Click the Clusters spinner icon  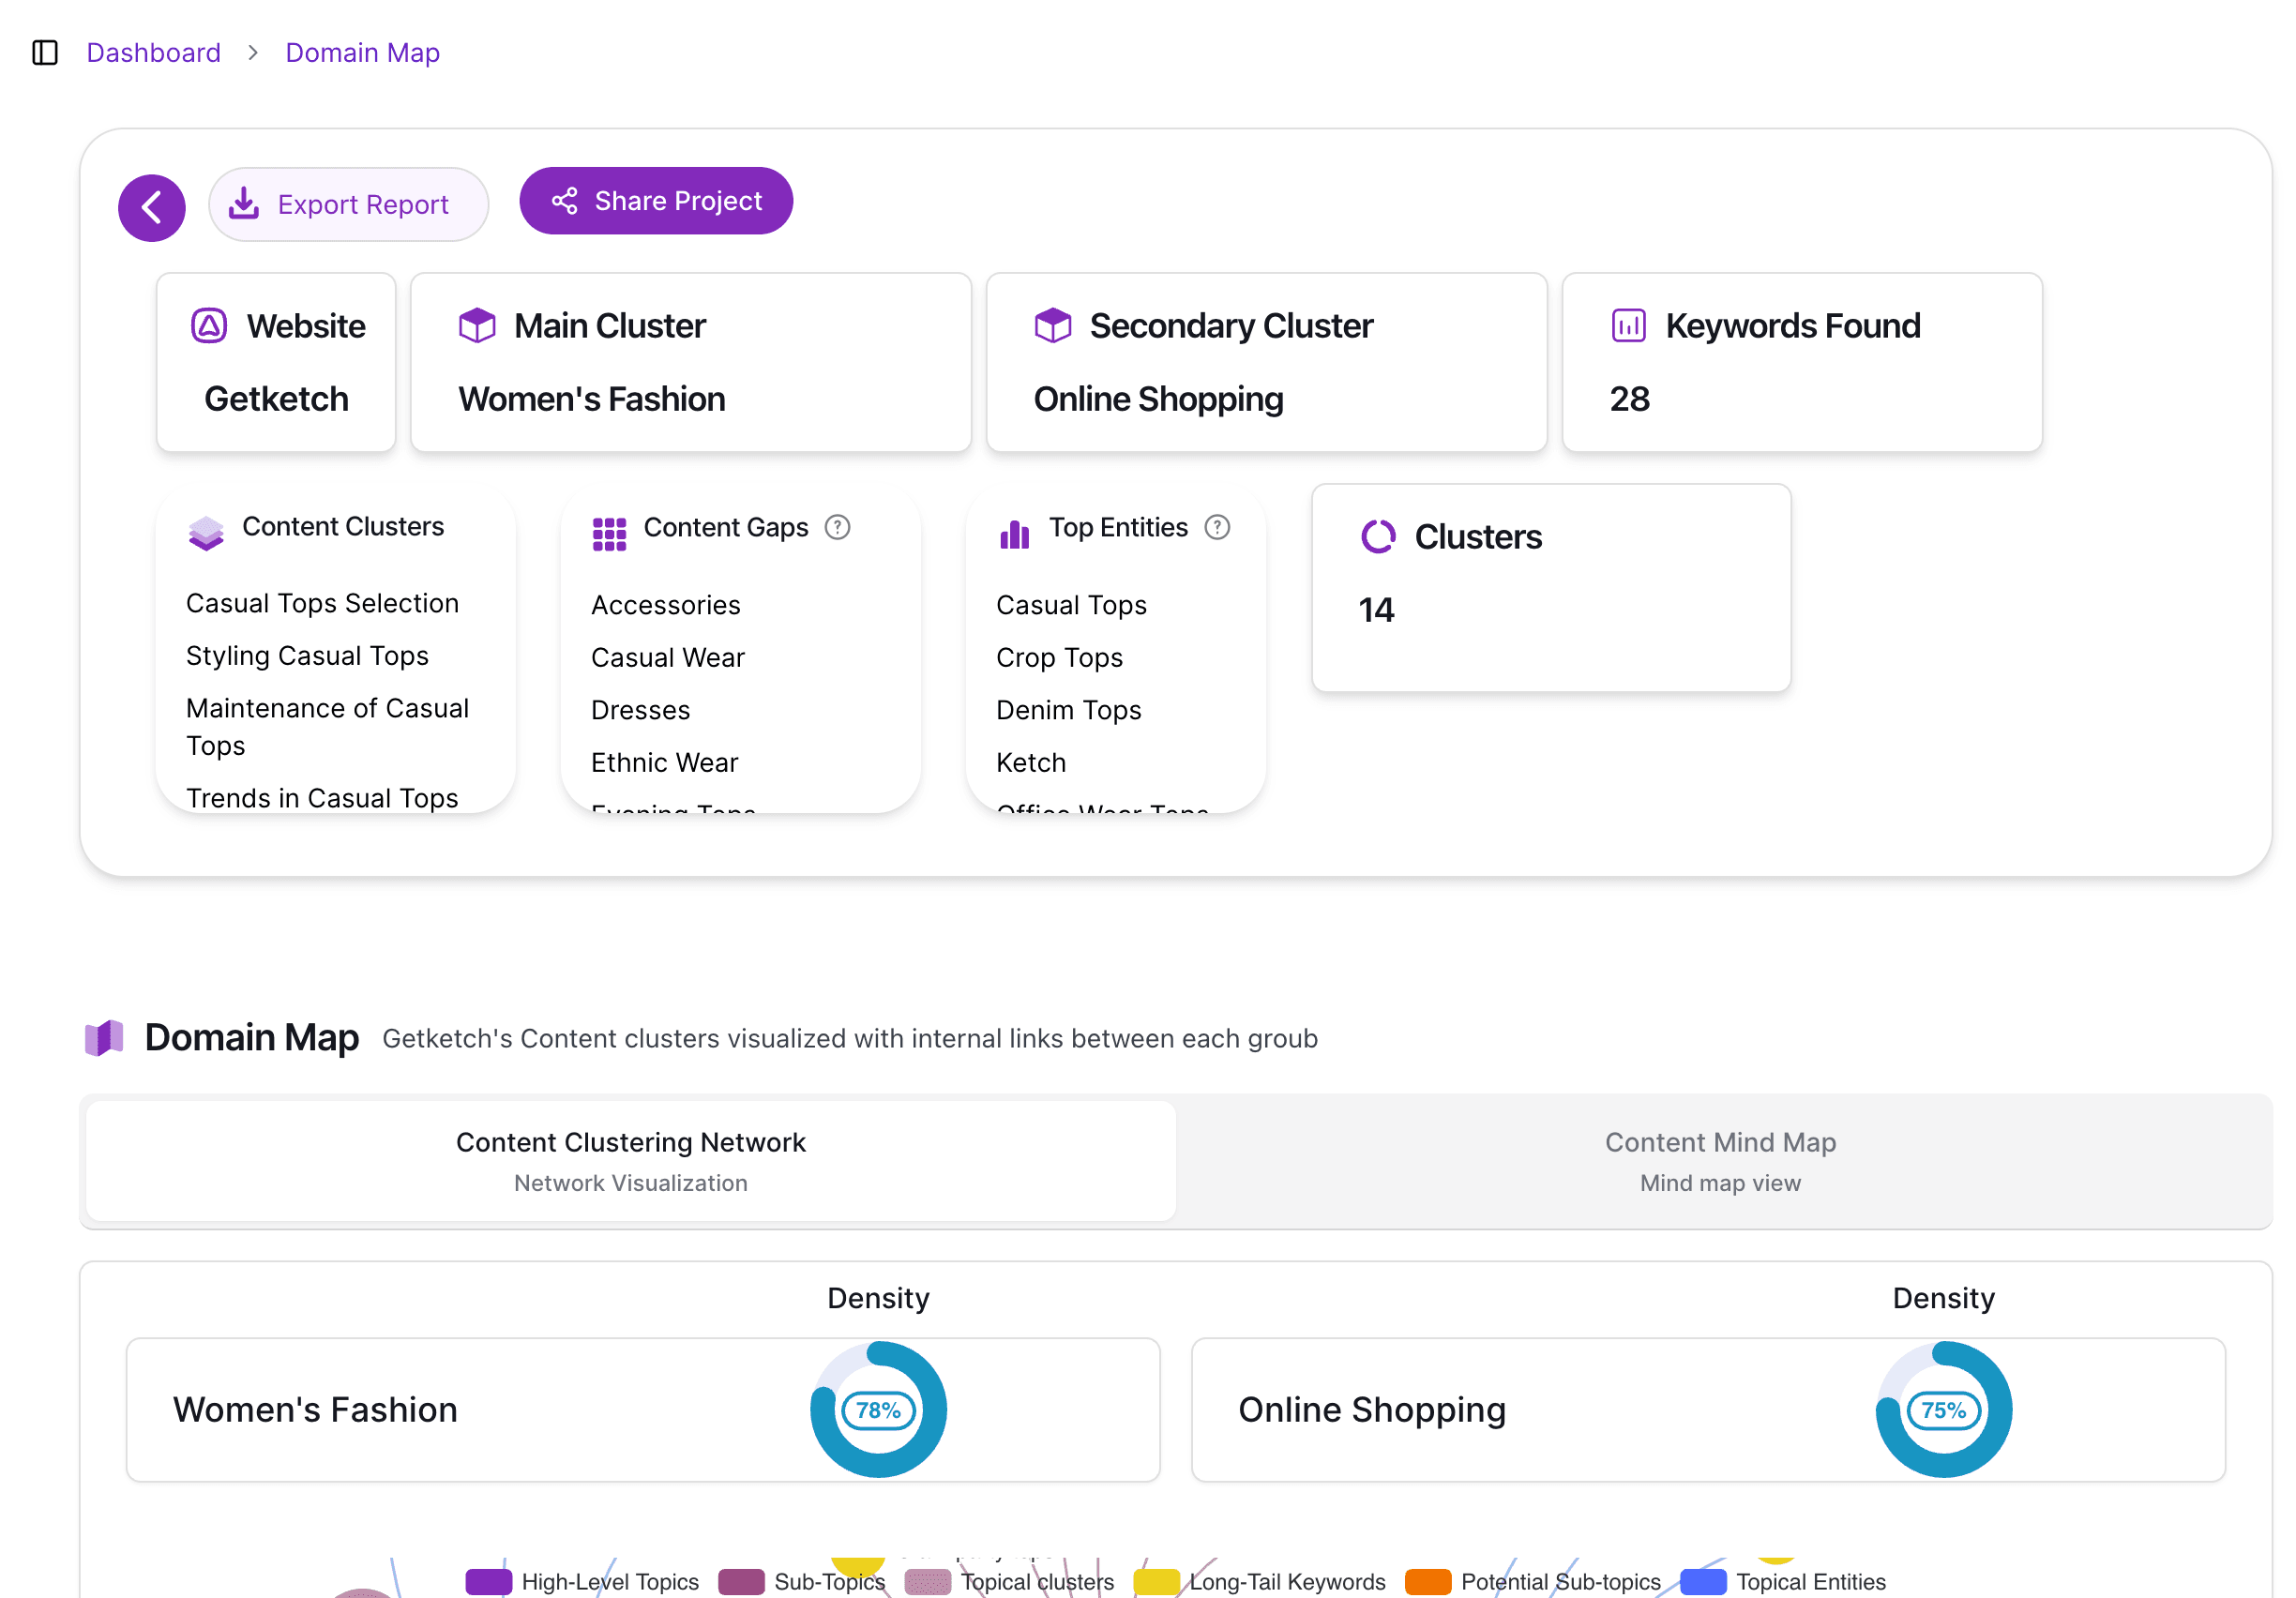point(1379,537)
